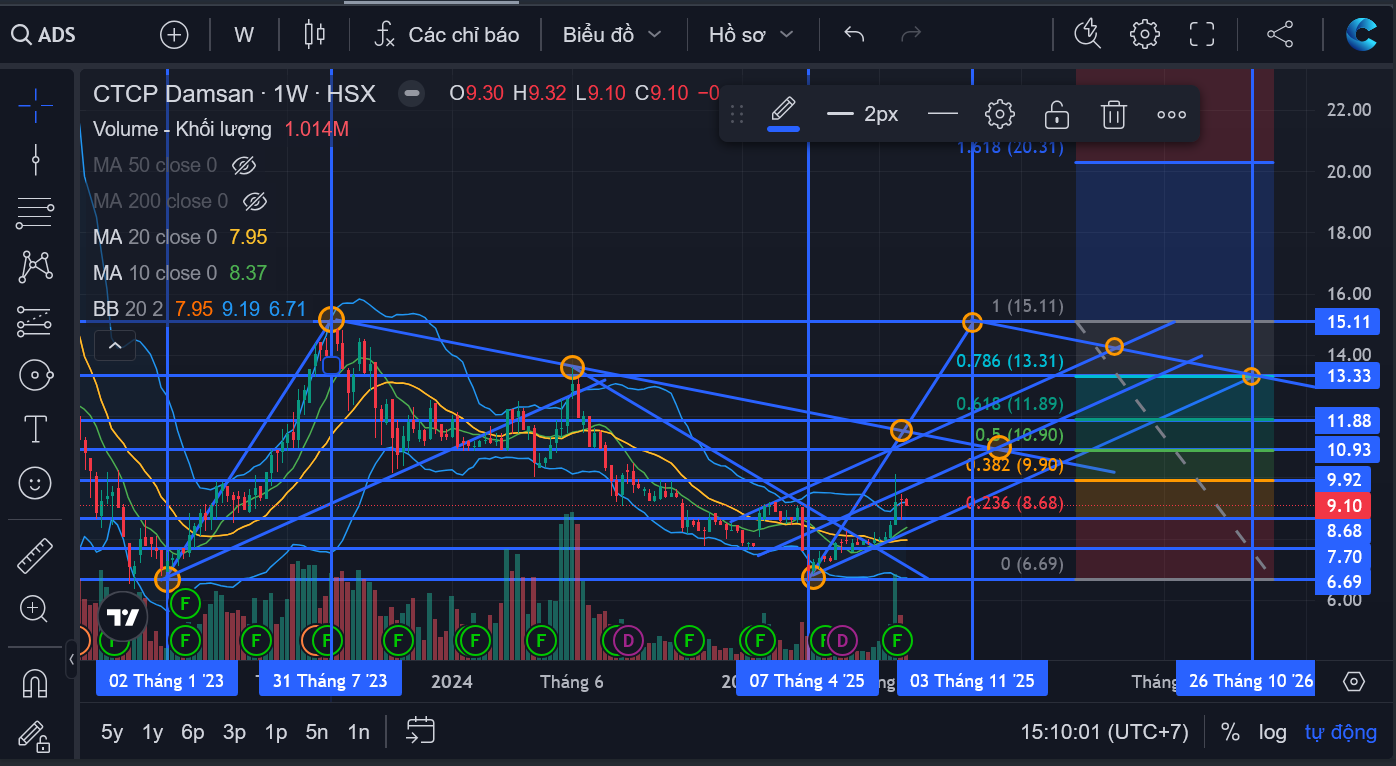Expand the Biểu đồ dropdown
The height and width of the screenshot is (766, 1396).
pyautogui.click(x=612, y=35)
